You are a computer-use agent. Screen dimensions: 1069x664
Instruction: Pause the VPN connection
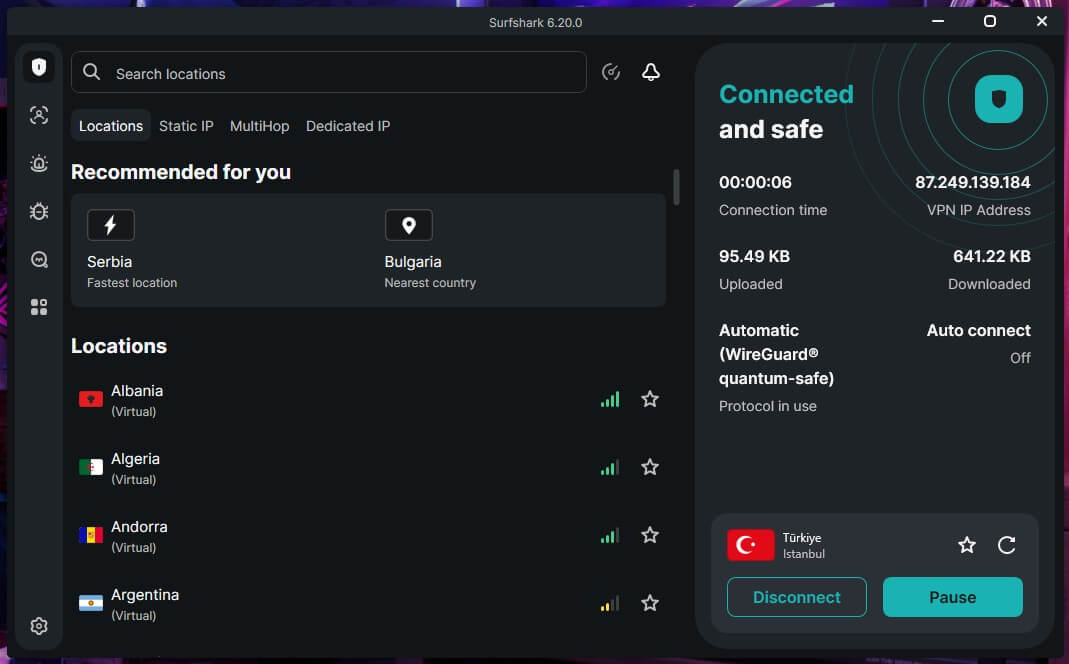(952, 597)
